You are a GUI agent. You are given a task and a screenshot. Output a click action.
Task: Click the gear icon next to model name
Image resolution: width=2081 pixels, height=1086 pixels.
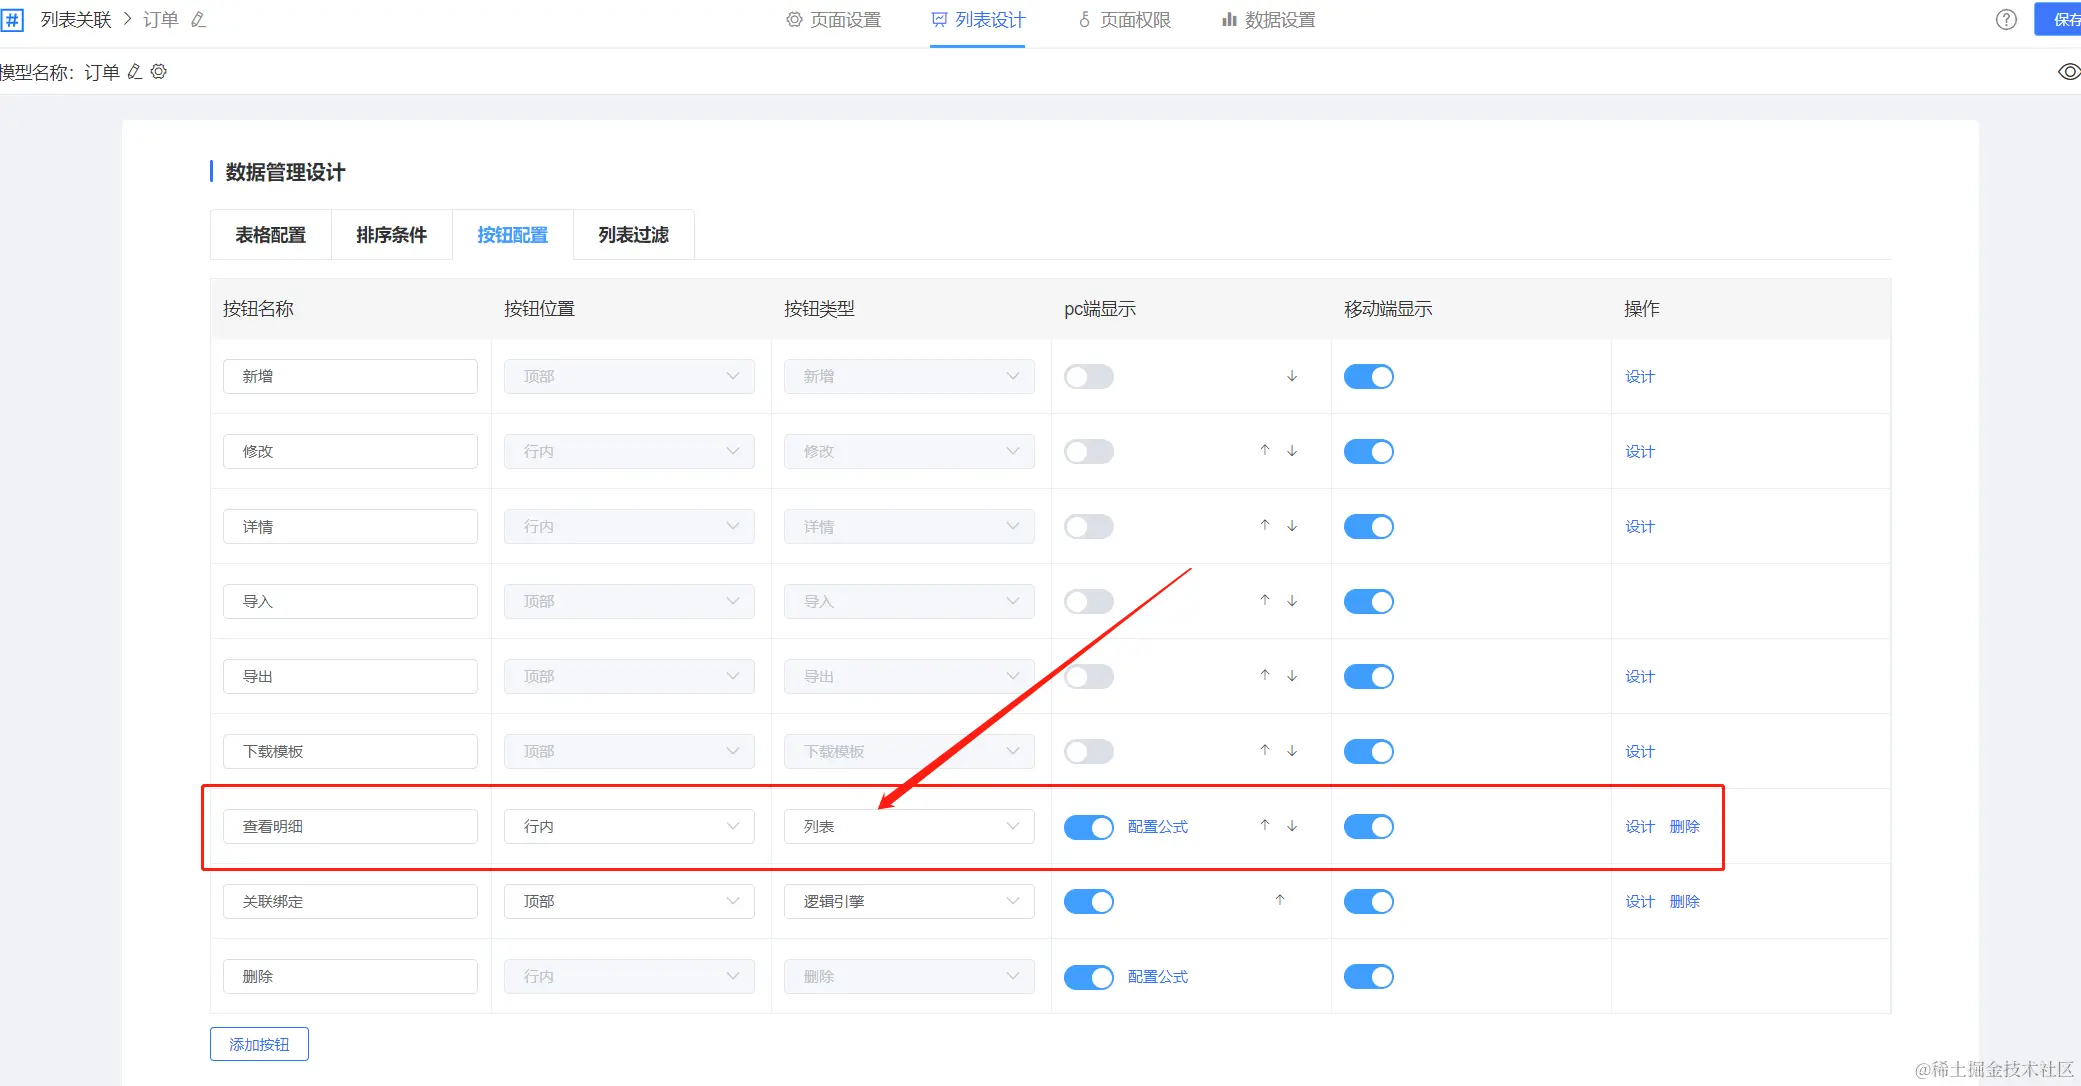pos(159,72)
